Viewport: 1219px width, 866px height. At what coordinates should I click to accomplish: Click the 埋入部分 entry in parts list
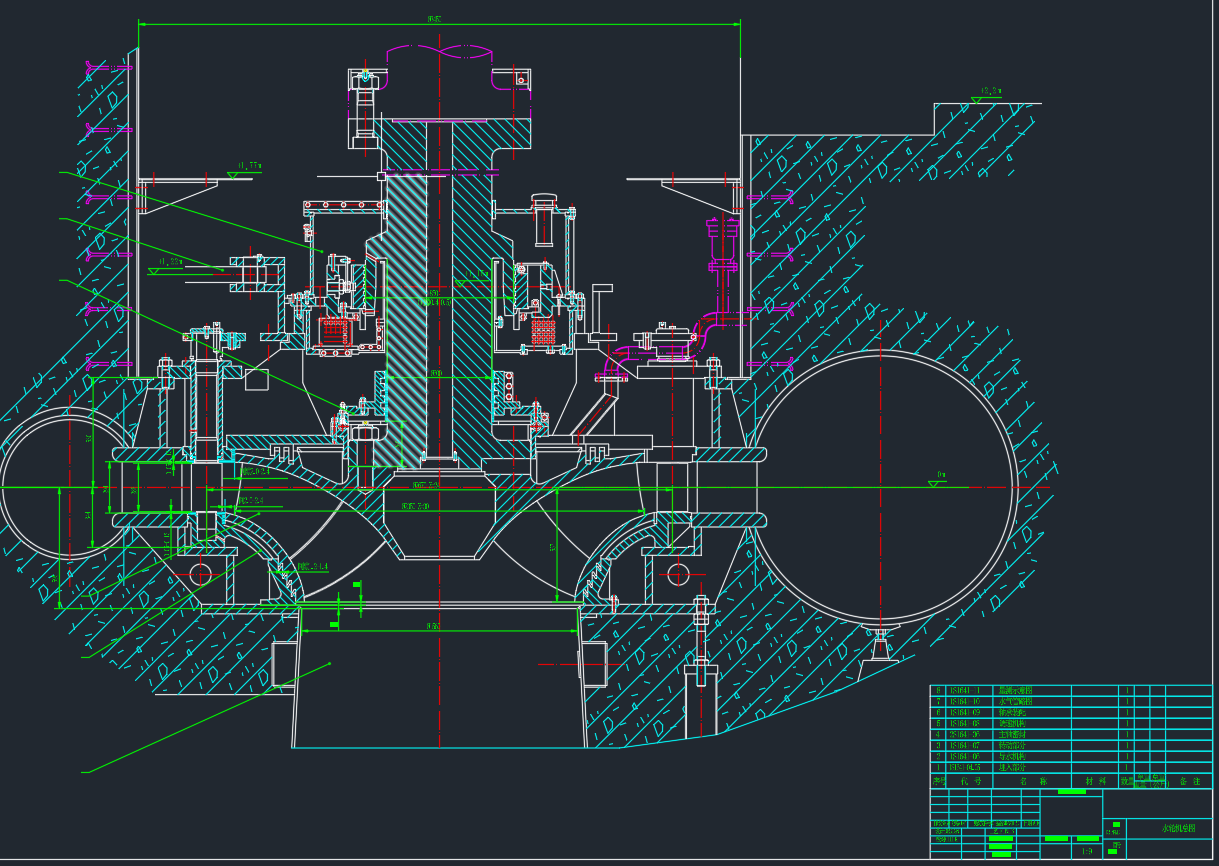[1012, 768]
